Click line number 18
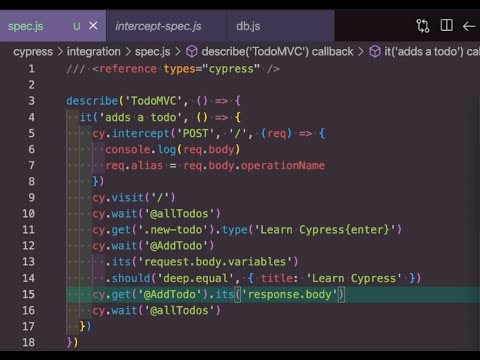Screen dimensions: 480x360 tap(29, 342)
